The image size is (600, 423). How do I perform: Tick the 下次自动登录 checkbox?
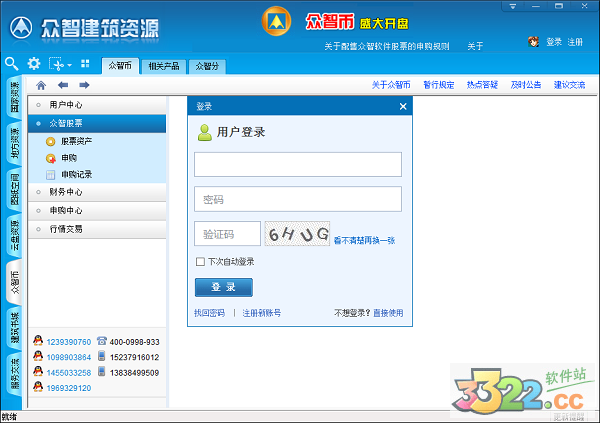200,261
